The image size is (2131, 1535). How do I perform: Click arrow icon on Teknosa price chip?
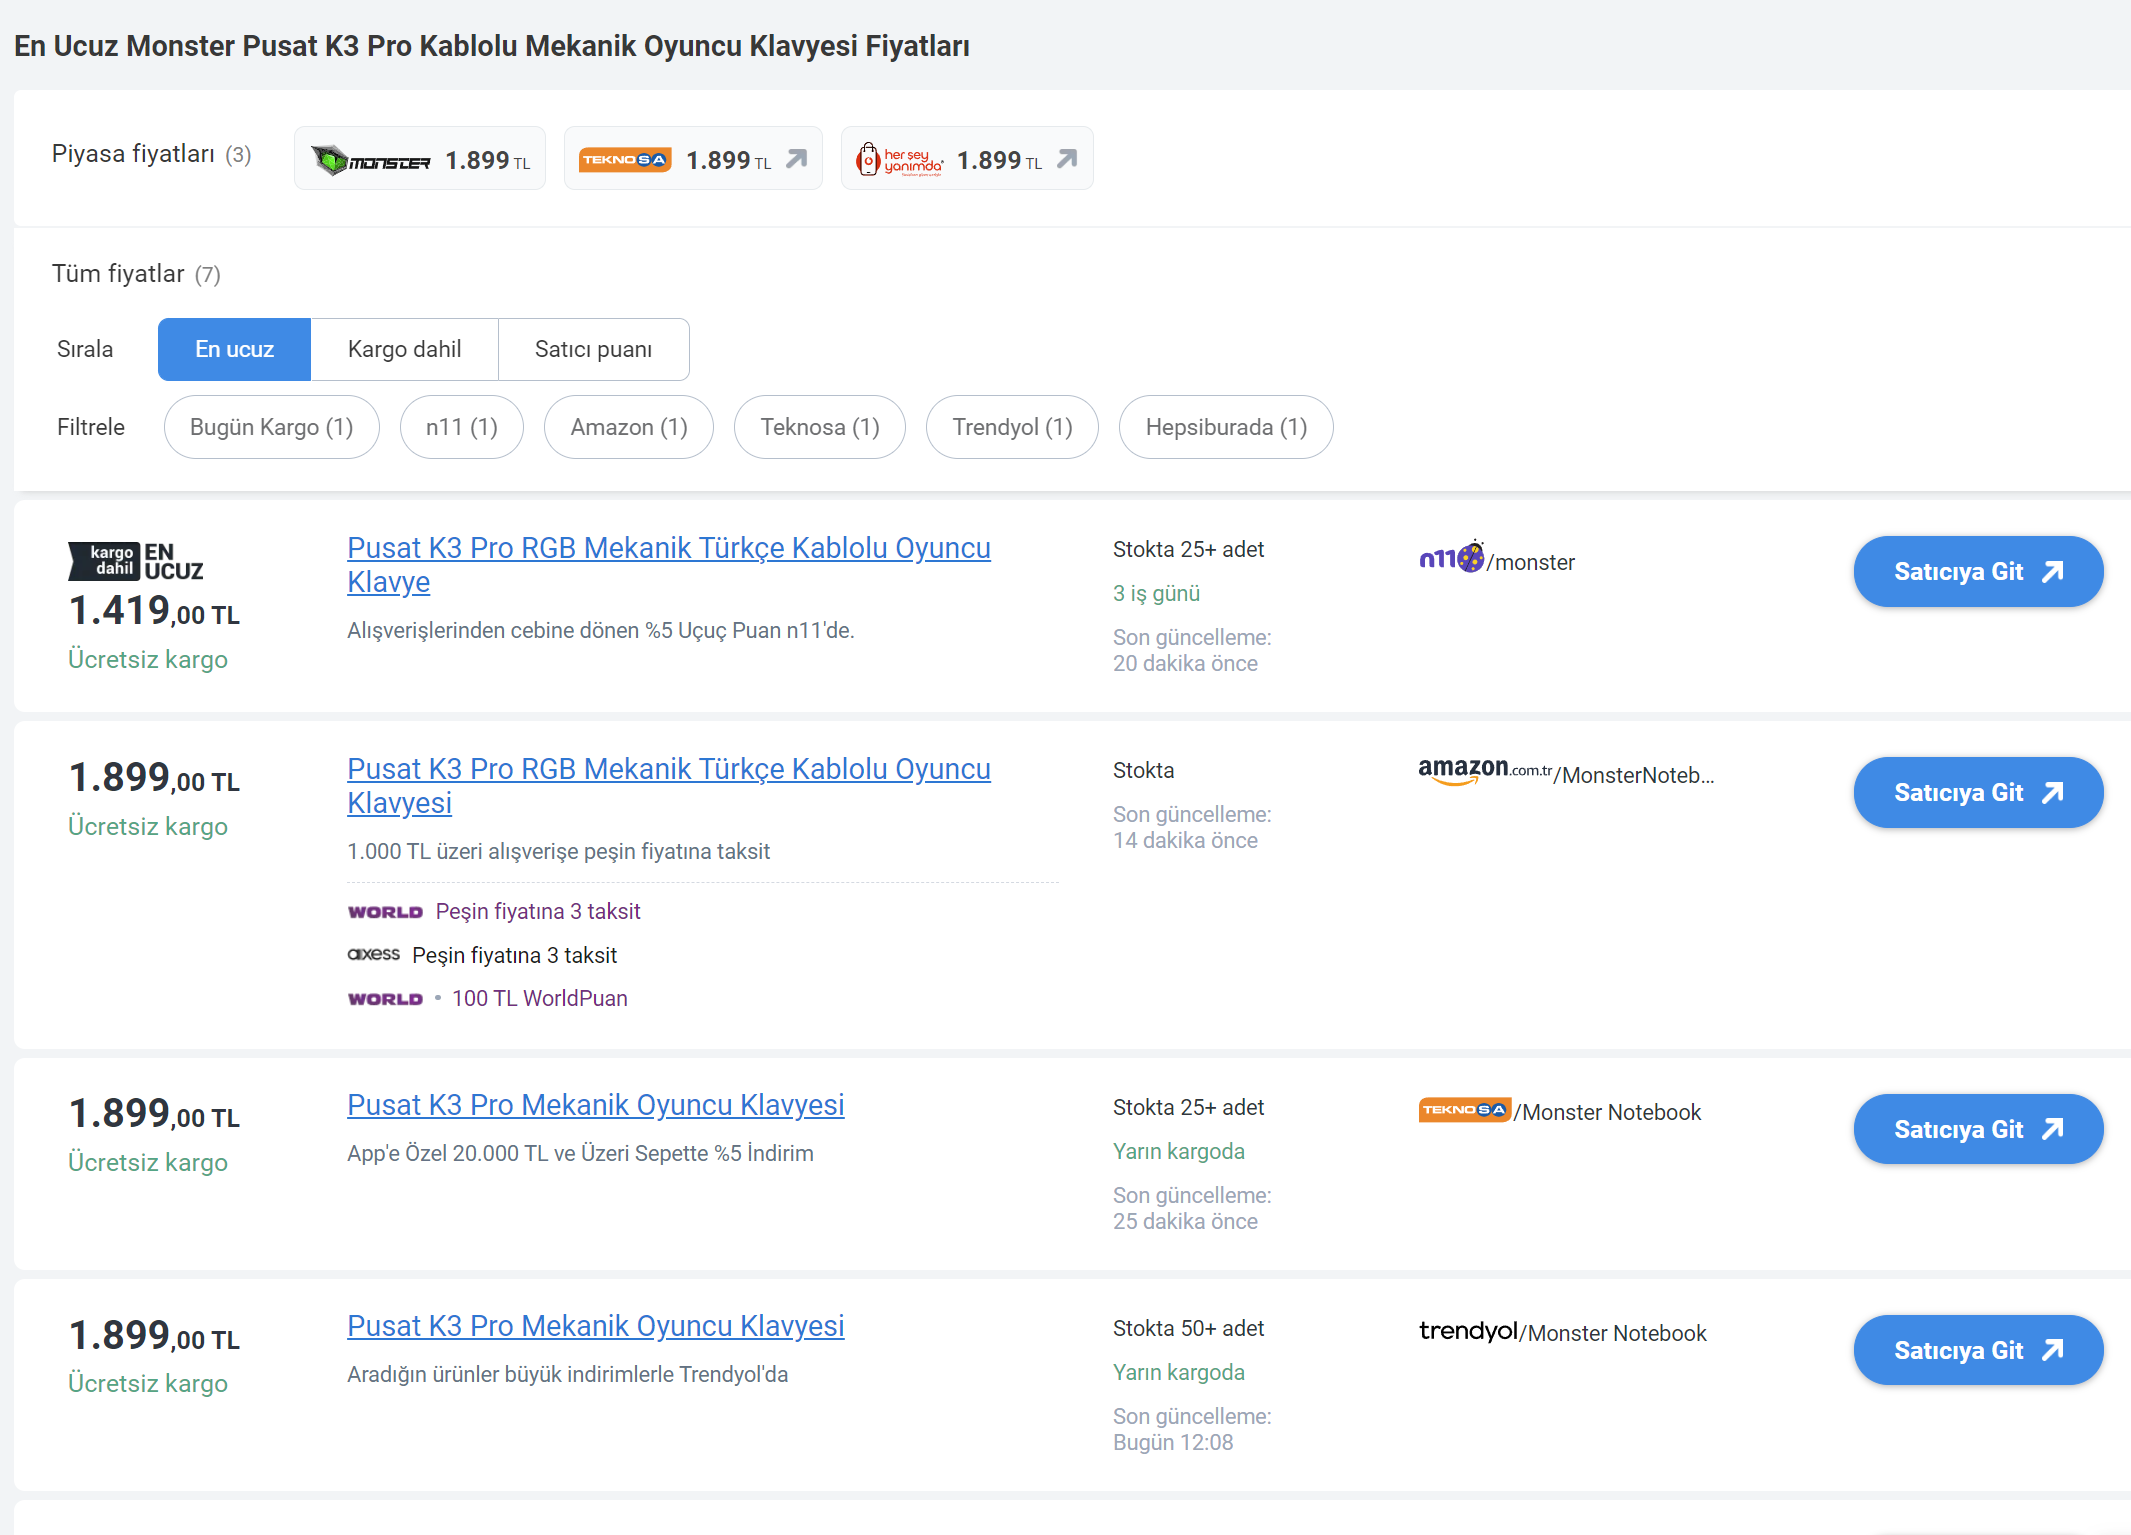coord(797,159)
